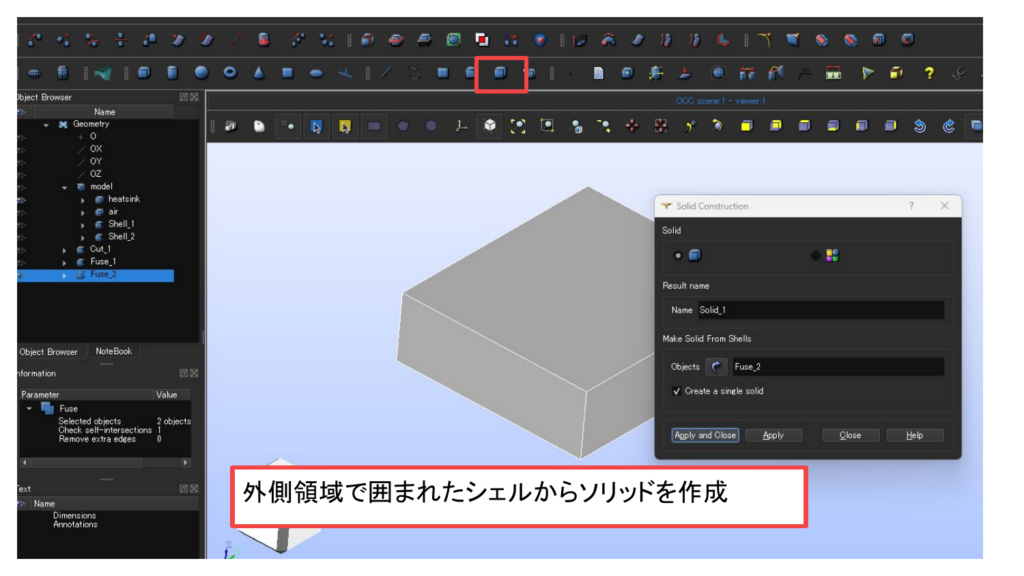Click the yellow question mark help icon

coord(928,73)
